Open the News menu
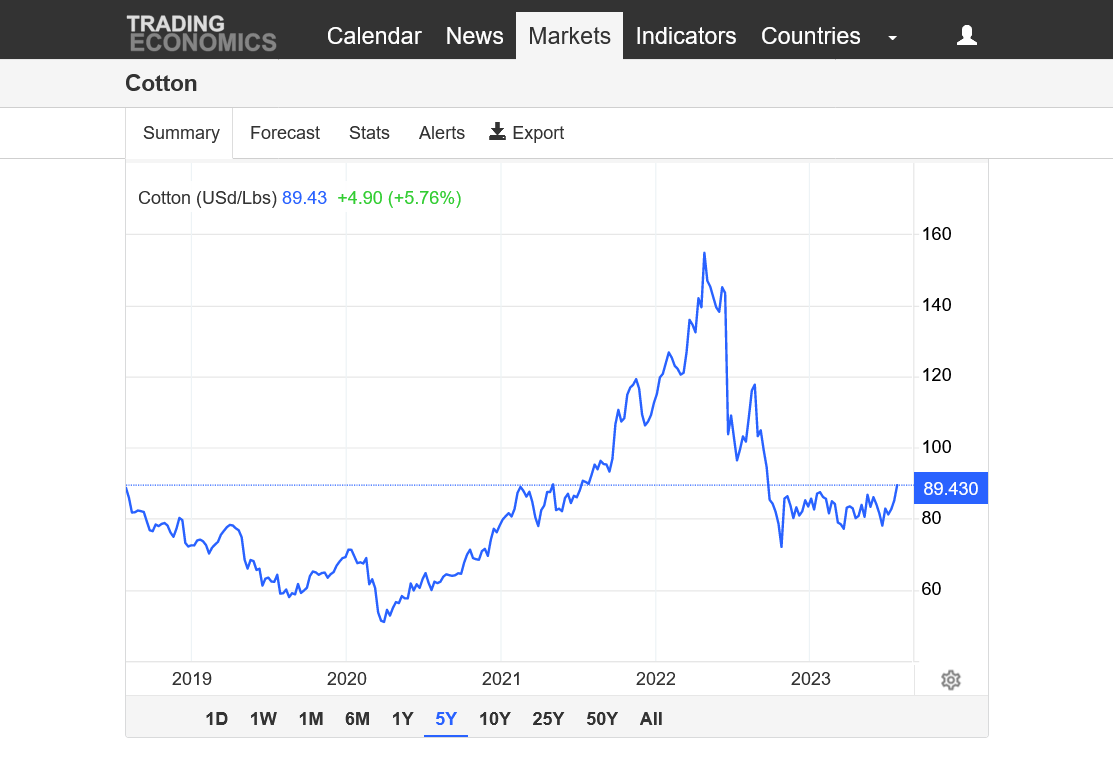The height and width of the screenshot is (760, 1113). pyautogui.click(x=474, y=35)
